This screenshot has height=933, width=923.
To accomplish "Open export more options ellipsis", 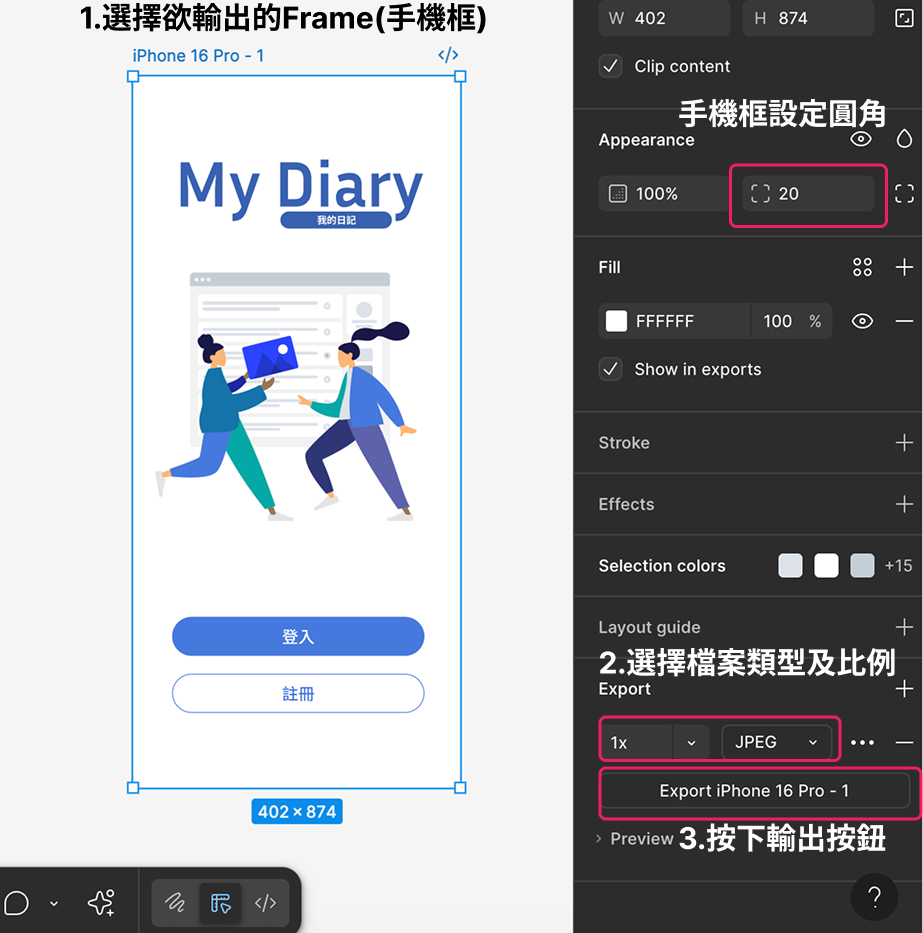I will click(x=862, y=742).
